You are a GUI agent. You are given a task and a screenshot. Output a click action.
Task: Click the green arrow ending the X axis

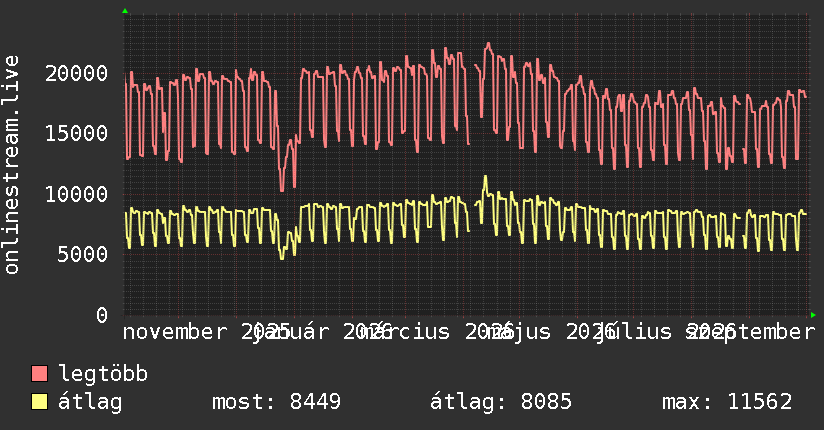point(813,315)
